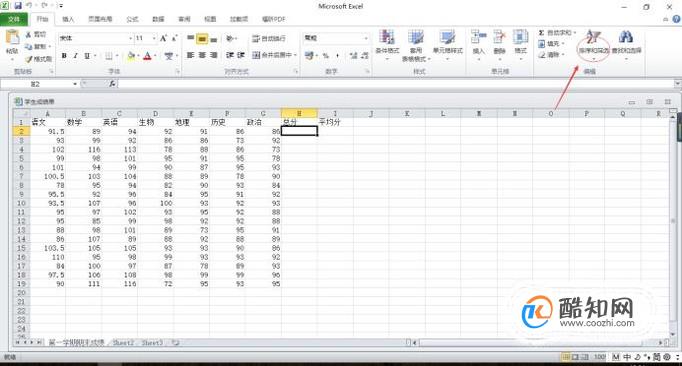Toggle Bold formatting
682x366 pixels.
(x=64, y=56)
